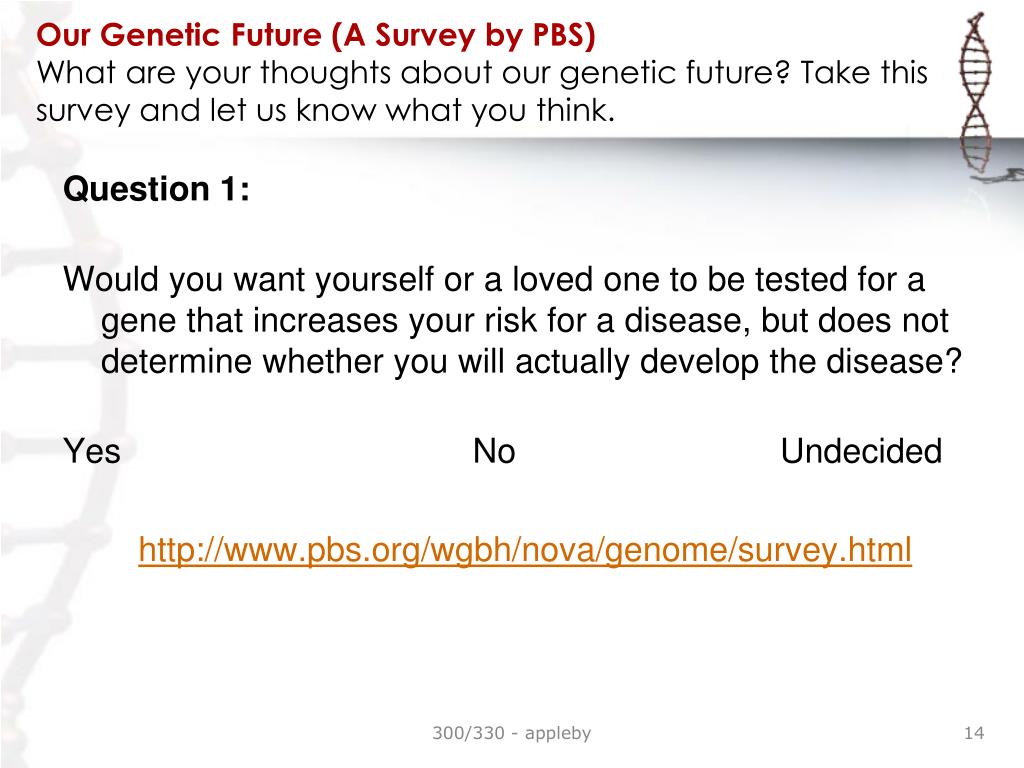This screenshot has height=768, width=1024.
Task: Click the slide number 14
Action: point(974,733)
